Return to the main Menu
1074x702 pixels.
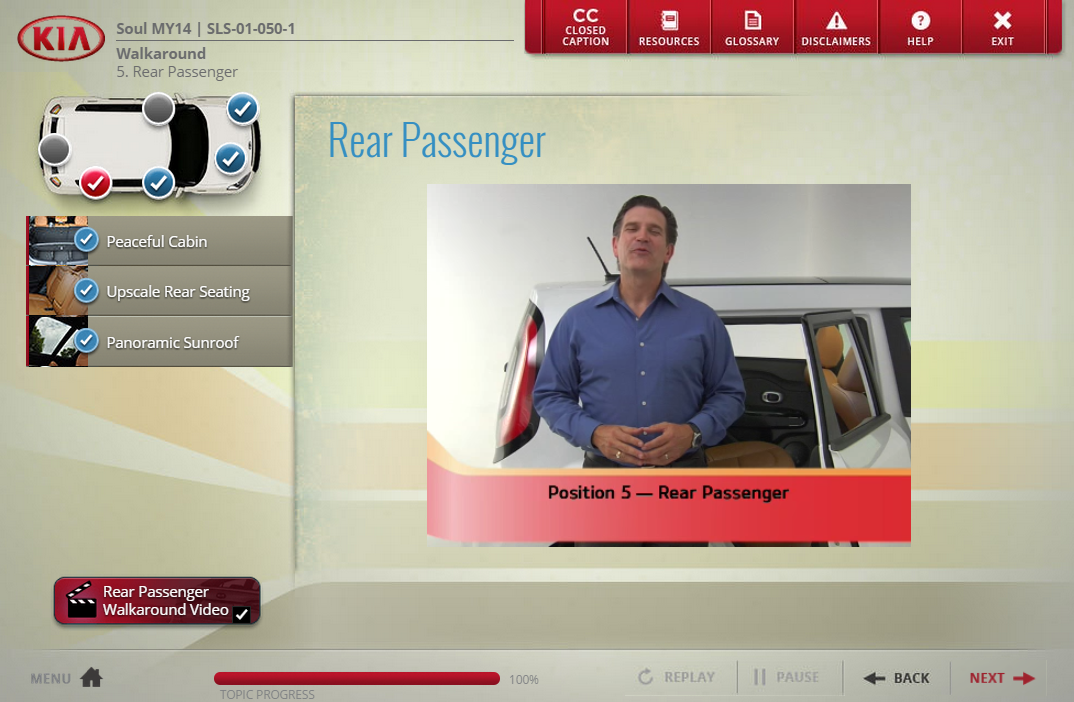66,678
